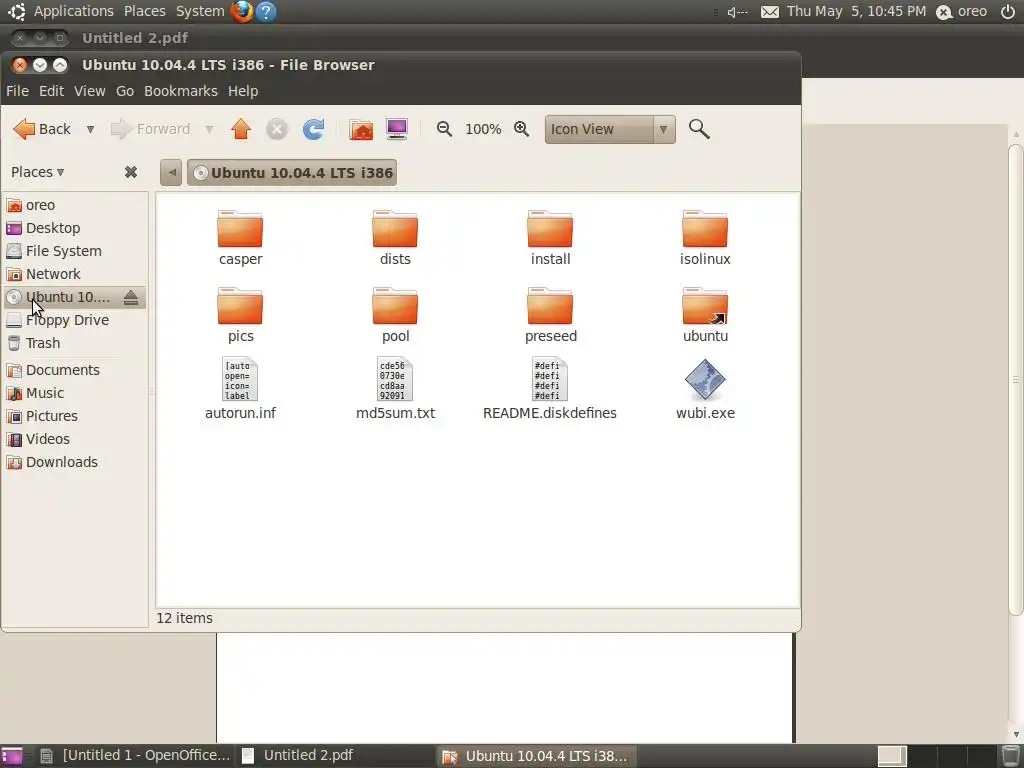1024x768 pixels.
Task: Select the md5sum.txt file icon
Action: pyautogui.click(x=395, y=379)
